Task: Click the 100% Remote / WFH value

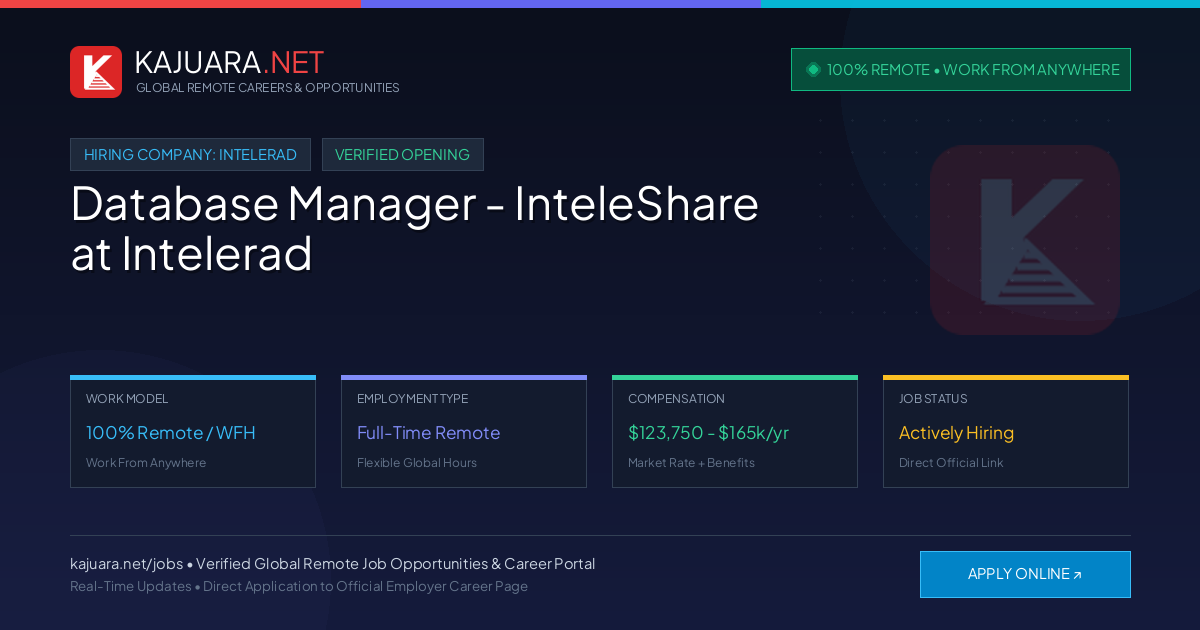Action: pyautogui.click(x=171, y=433)
